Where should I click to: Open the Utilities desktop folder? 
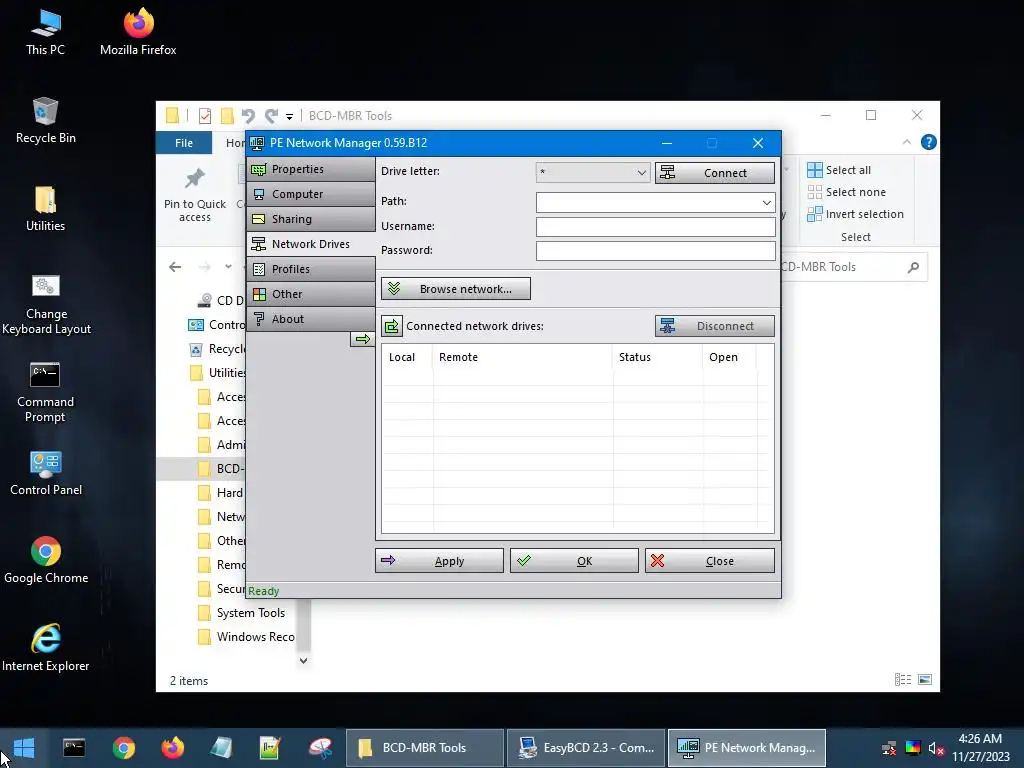click(46, 209)
